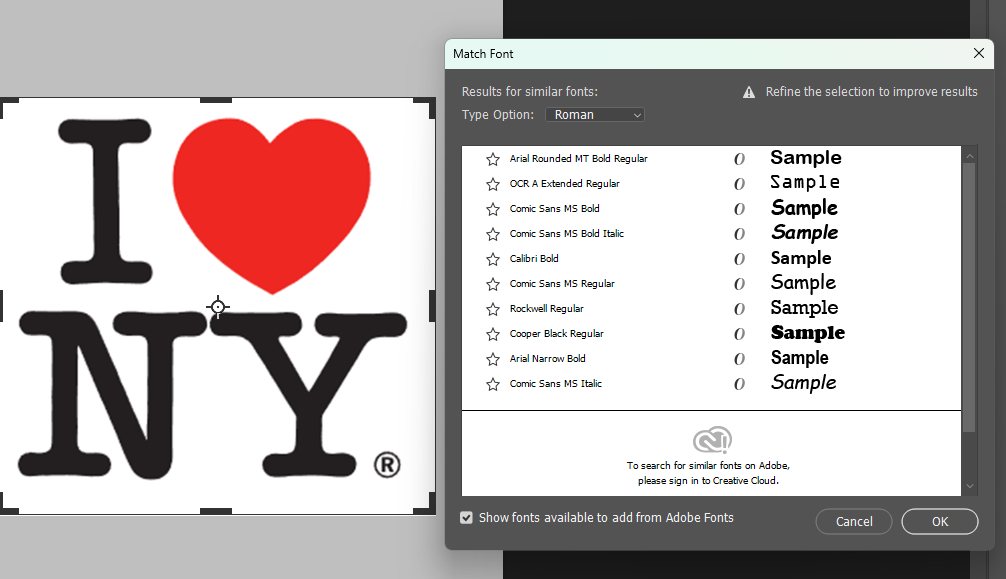Image resolution: width=1006 pixels, height=579 pixels.
Task: Choose Arial Narrow Bold font name
Action: (547, 359)
